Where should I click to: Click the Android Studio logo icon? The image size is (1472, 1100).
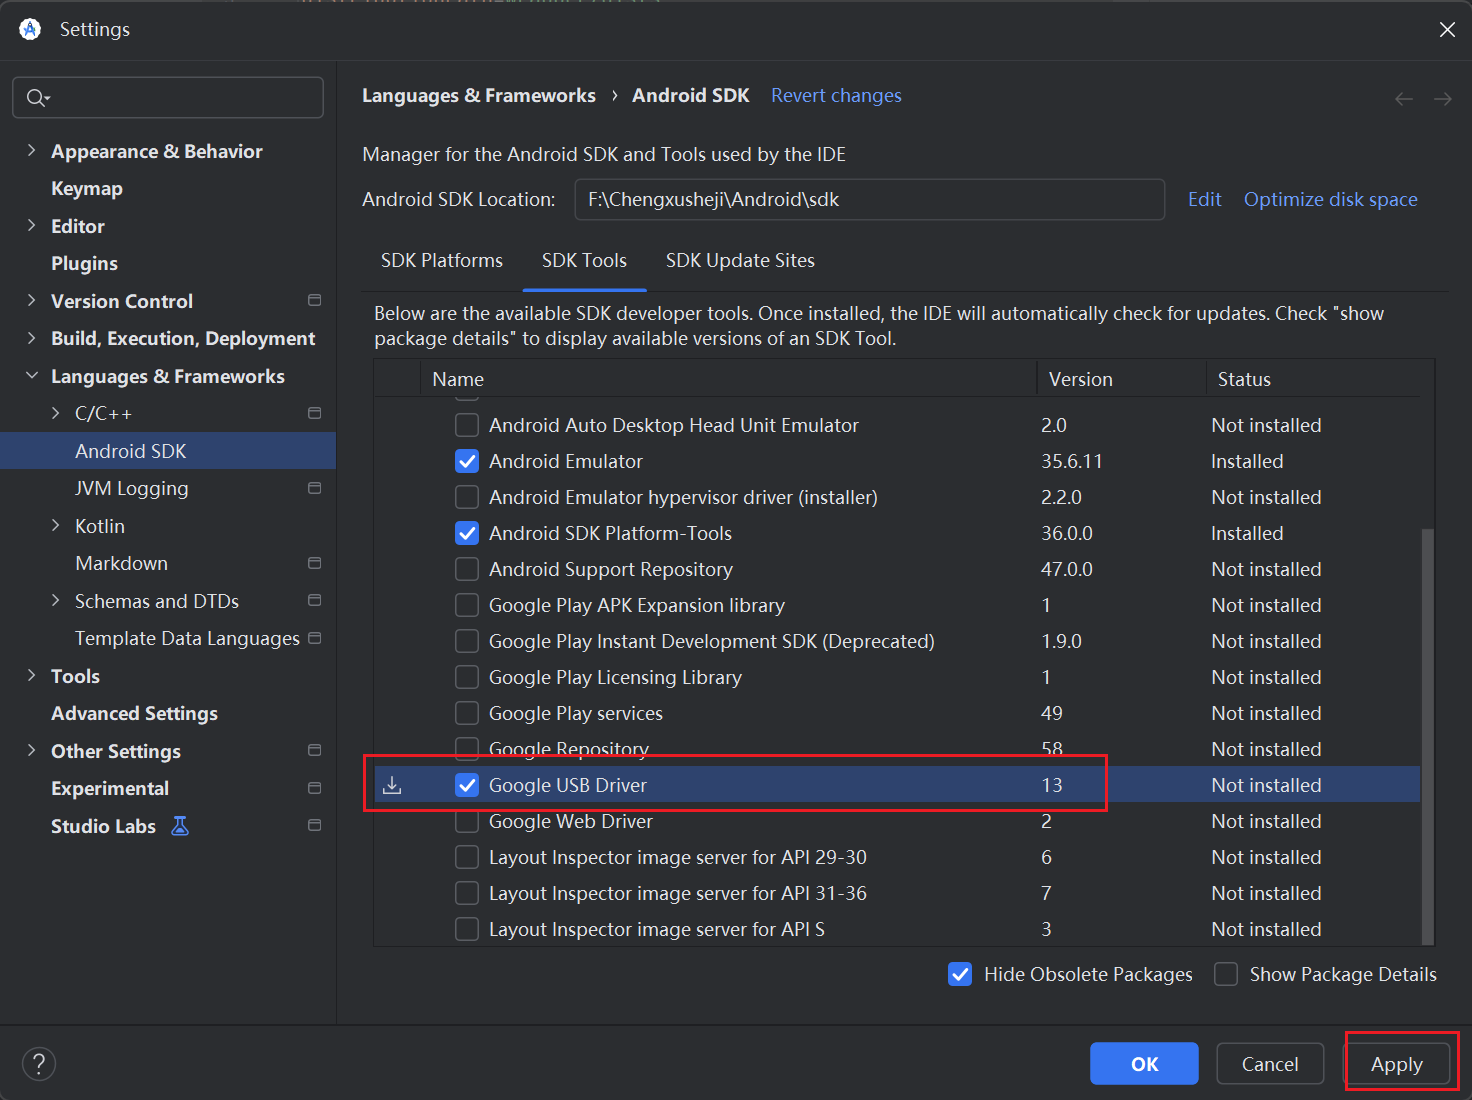pos(30,29)
